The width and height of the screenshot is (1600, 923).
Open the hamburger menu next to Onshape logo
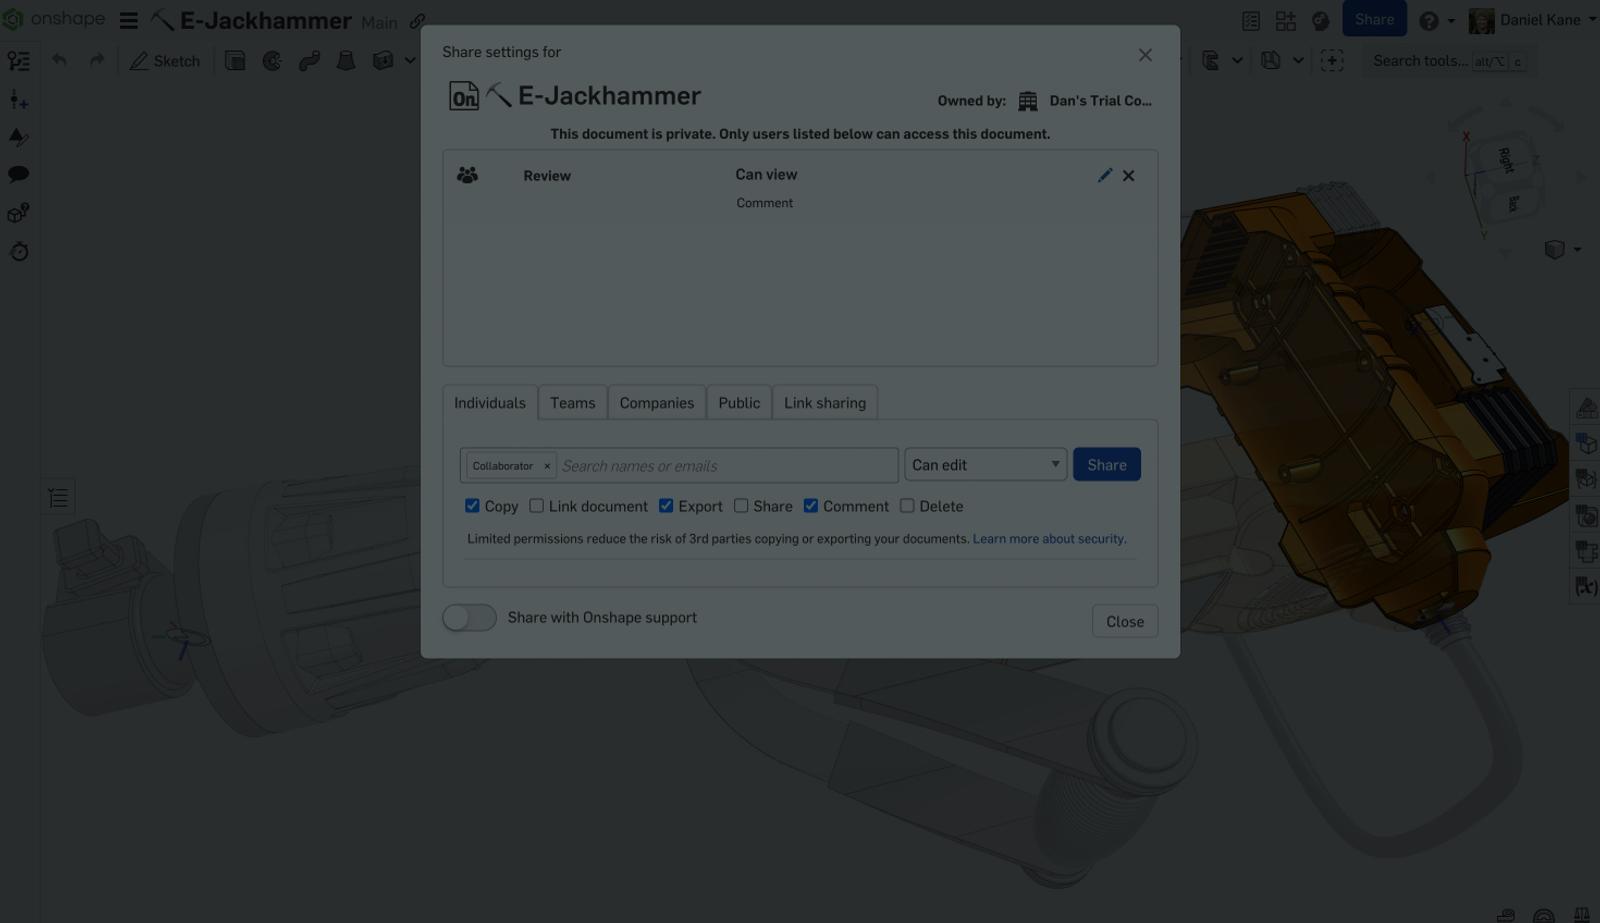click(x=129, y=20)
